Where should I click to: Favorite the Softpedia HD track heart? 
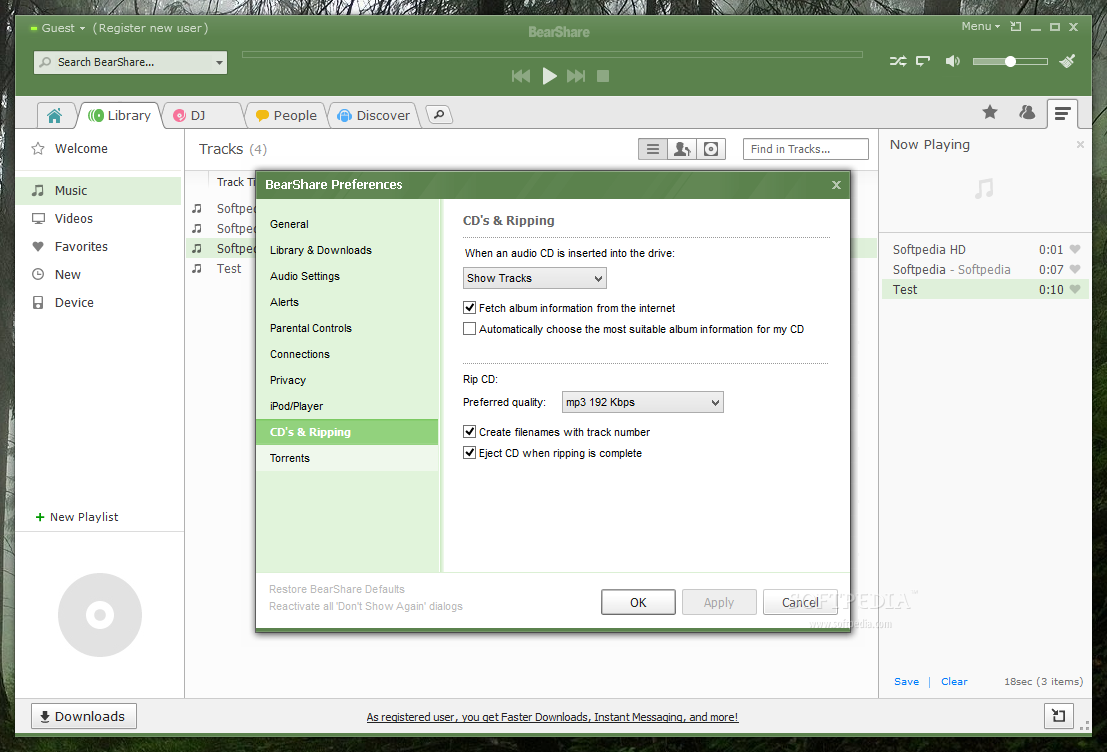(1075, 249)
